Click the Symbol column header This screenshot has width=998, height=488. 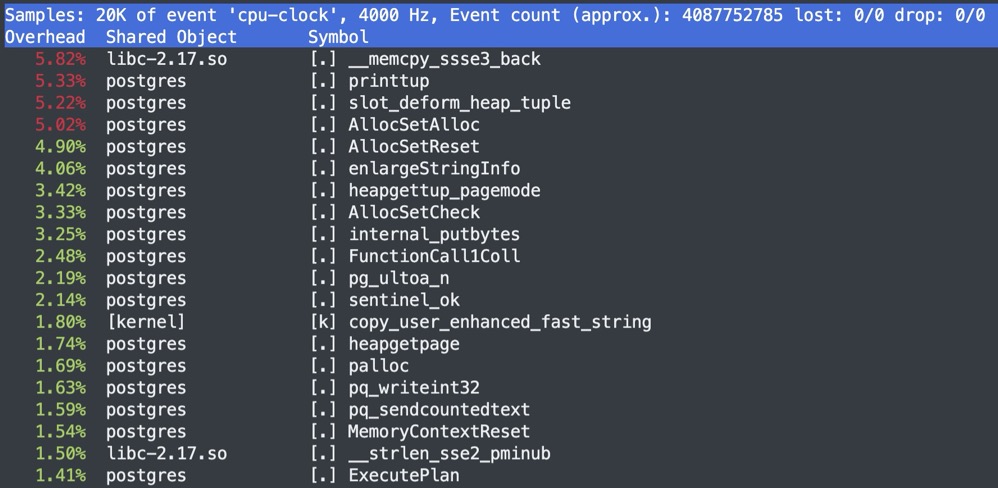point(338,37)
